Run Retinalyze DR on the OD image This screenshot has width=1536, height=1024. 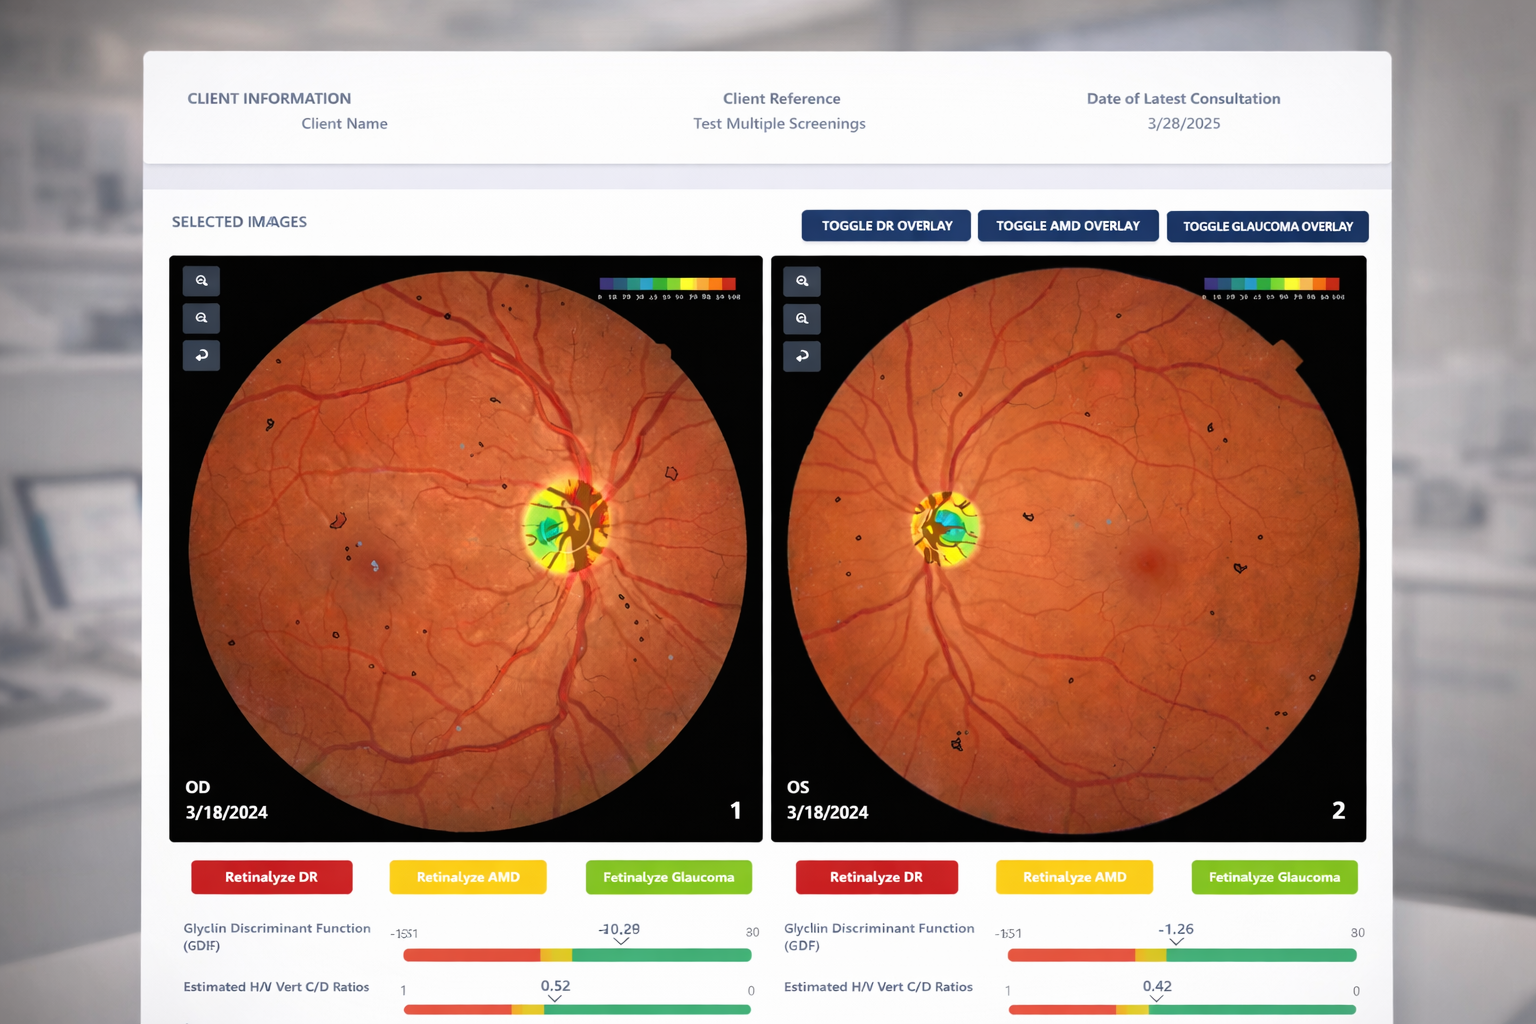(x=271, y=877)
